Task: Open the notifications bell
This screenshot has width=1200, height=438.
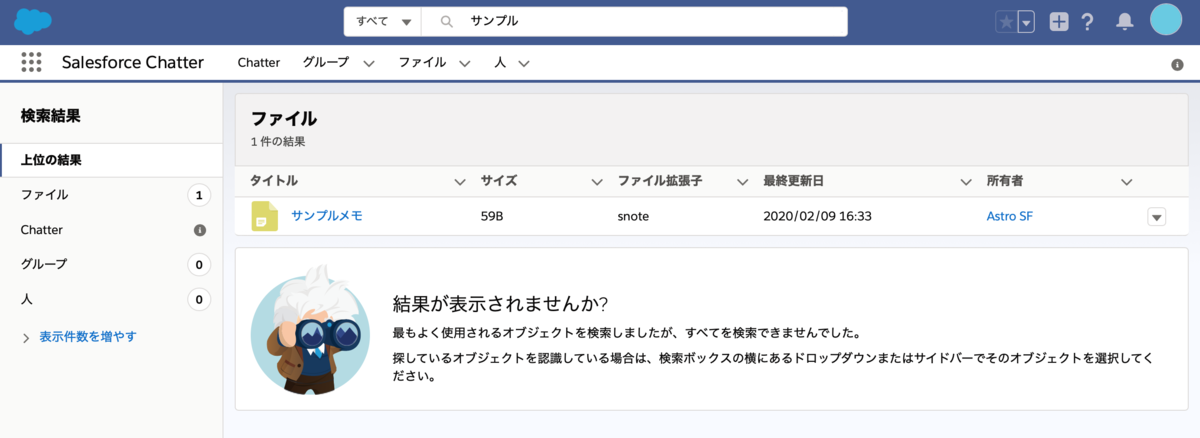Action: (x=1125, y=21)
